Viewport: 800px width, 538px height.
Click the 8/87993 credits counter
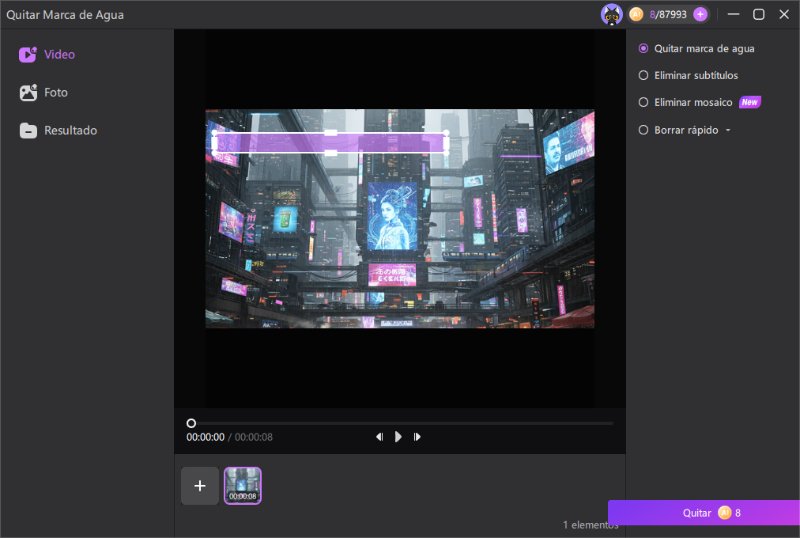(x=668, y=14)
